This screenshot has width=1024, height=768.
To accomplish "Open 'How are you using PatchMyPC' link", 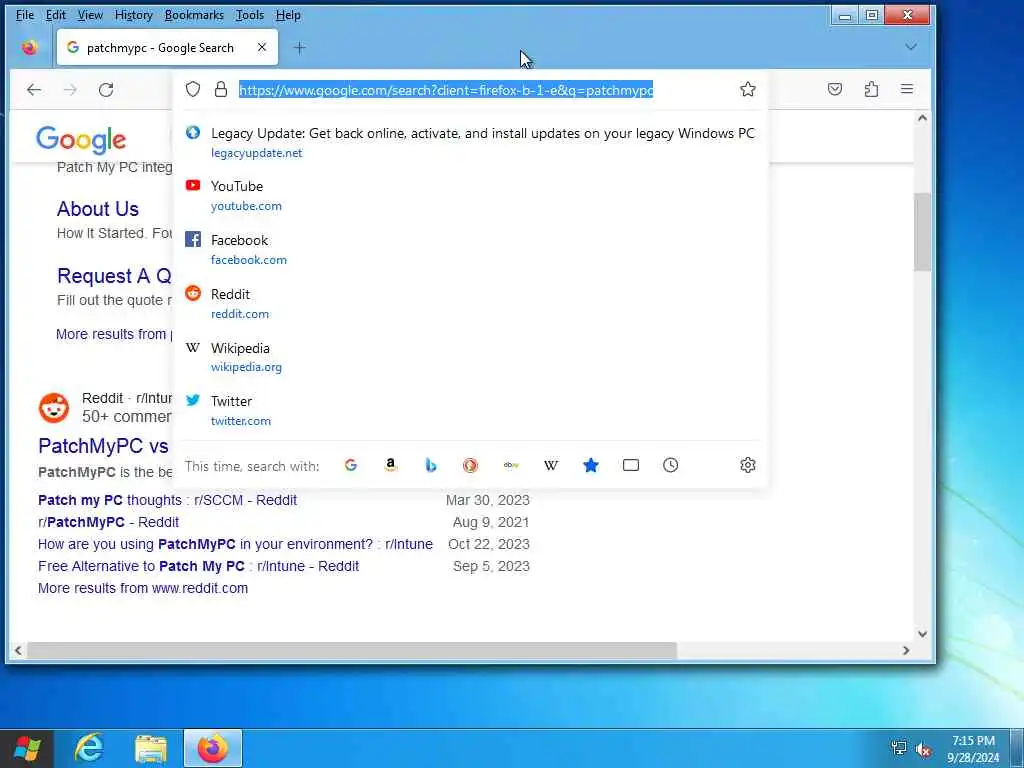I will pyautogui.click(x=235, y=545).
